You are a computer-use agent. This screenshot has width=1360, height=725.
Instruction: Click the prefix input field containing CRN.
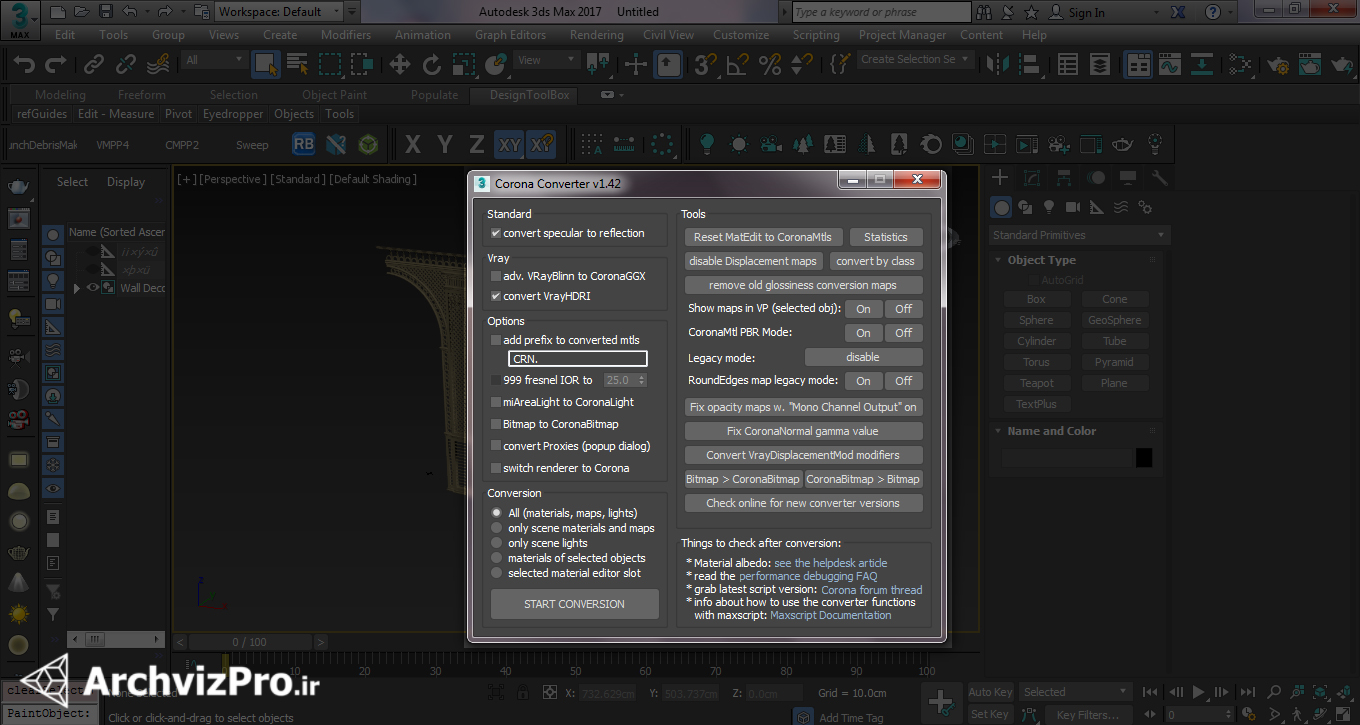578,359
